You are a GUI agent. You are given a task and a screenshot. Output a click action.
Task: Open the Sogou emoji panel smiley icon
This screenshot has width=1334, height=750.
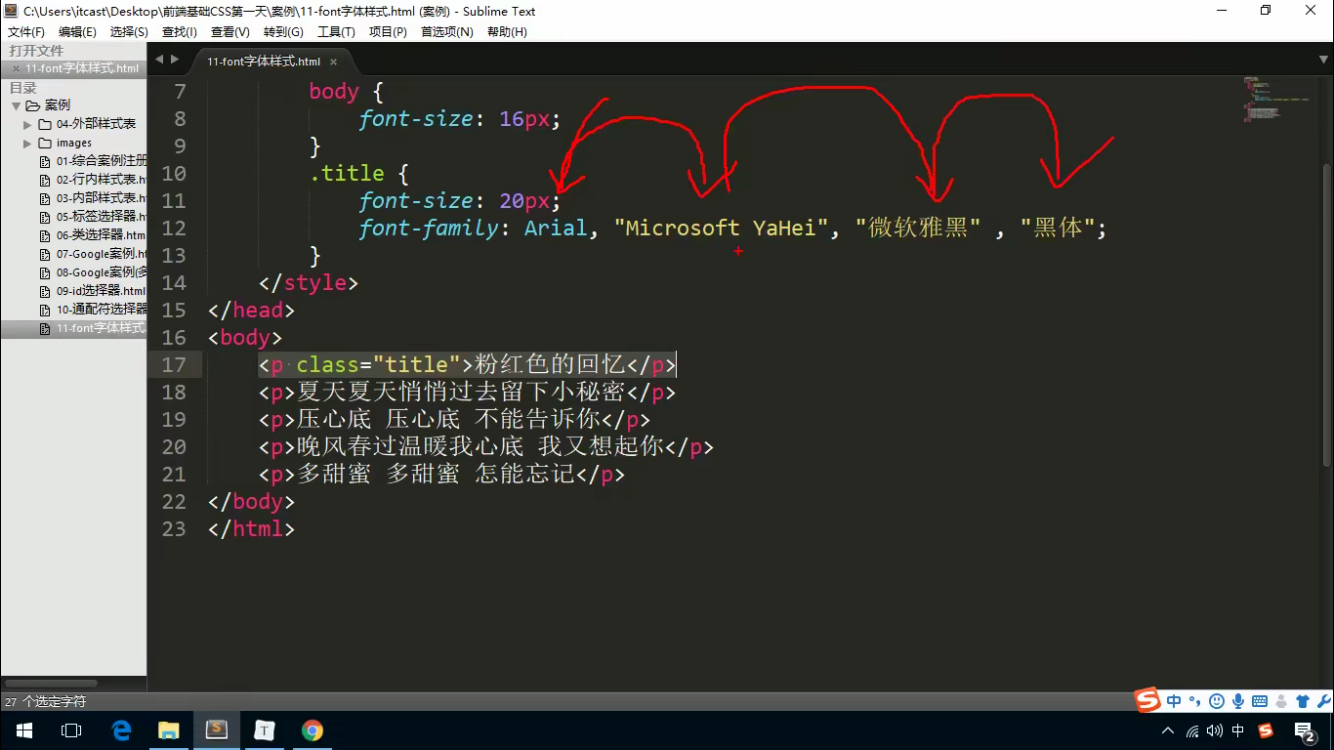(1216, 702)
